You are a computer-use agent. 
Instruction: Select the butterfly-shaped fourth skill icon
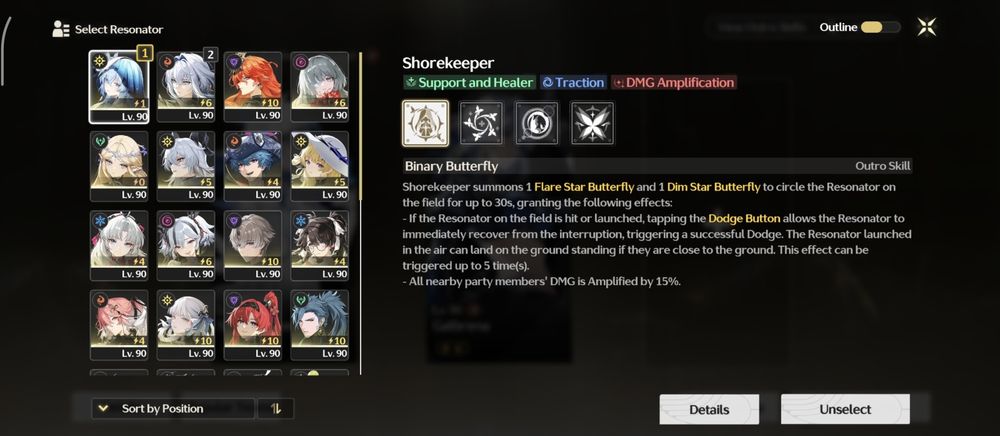592,123
